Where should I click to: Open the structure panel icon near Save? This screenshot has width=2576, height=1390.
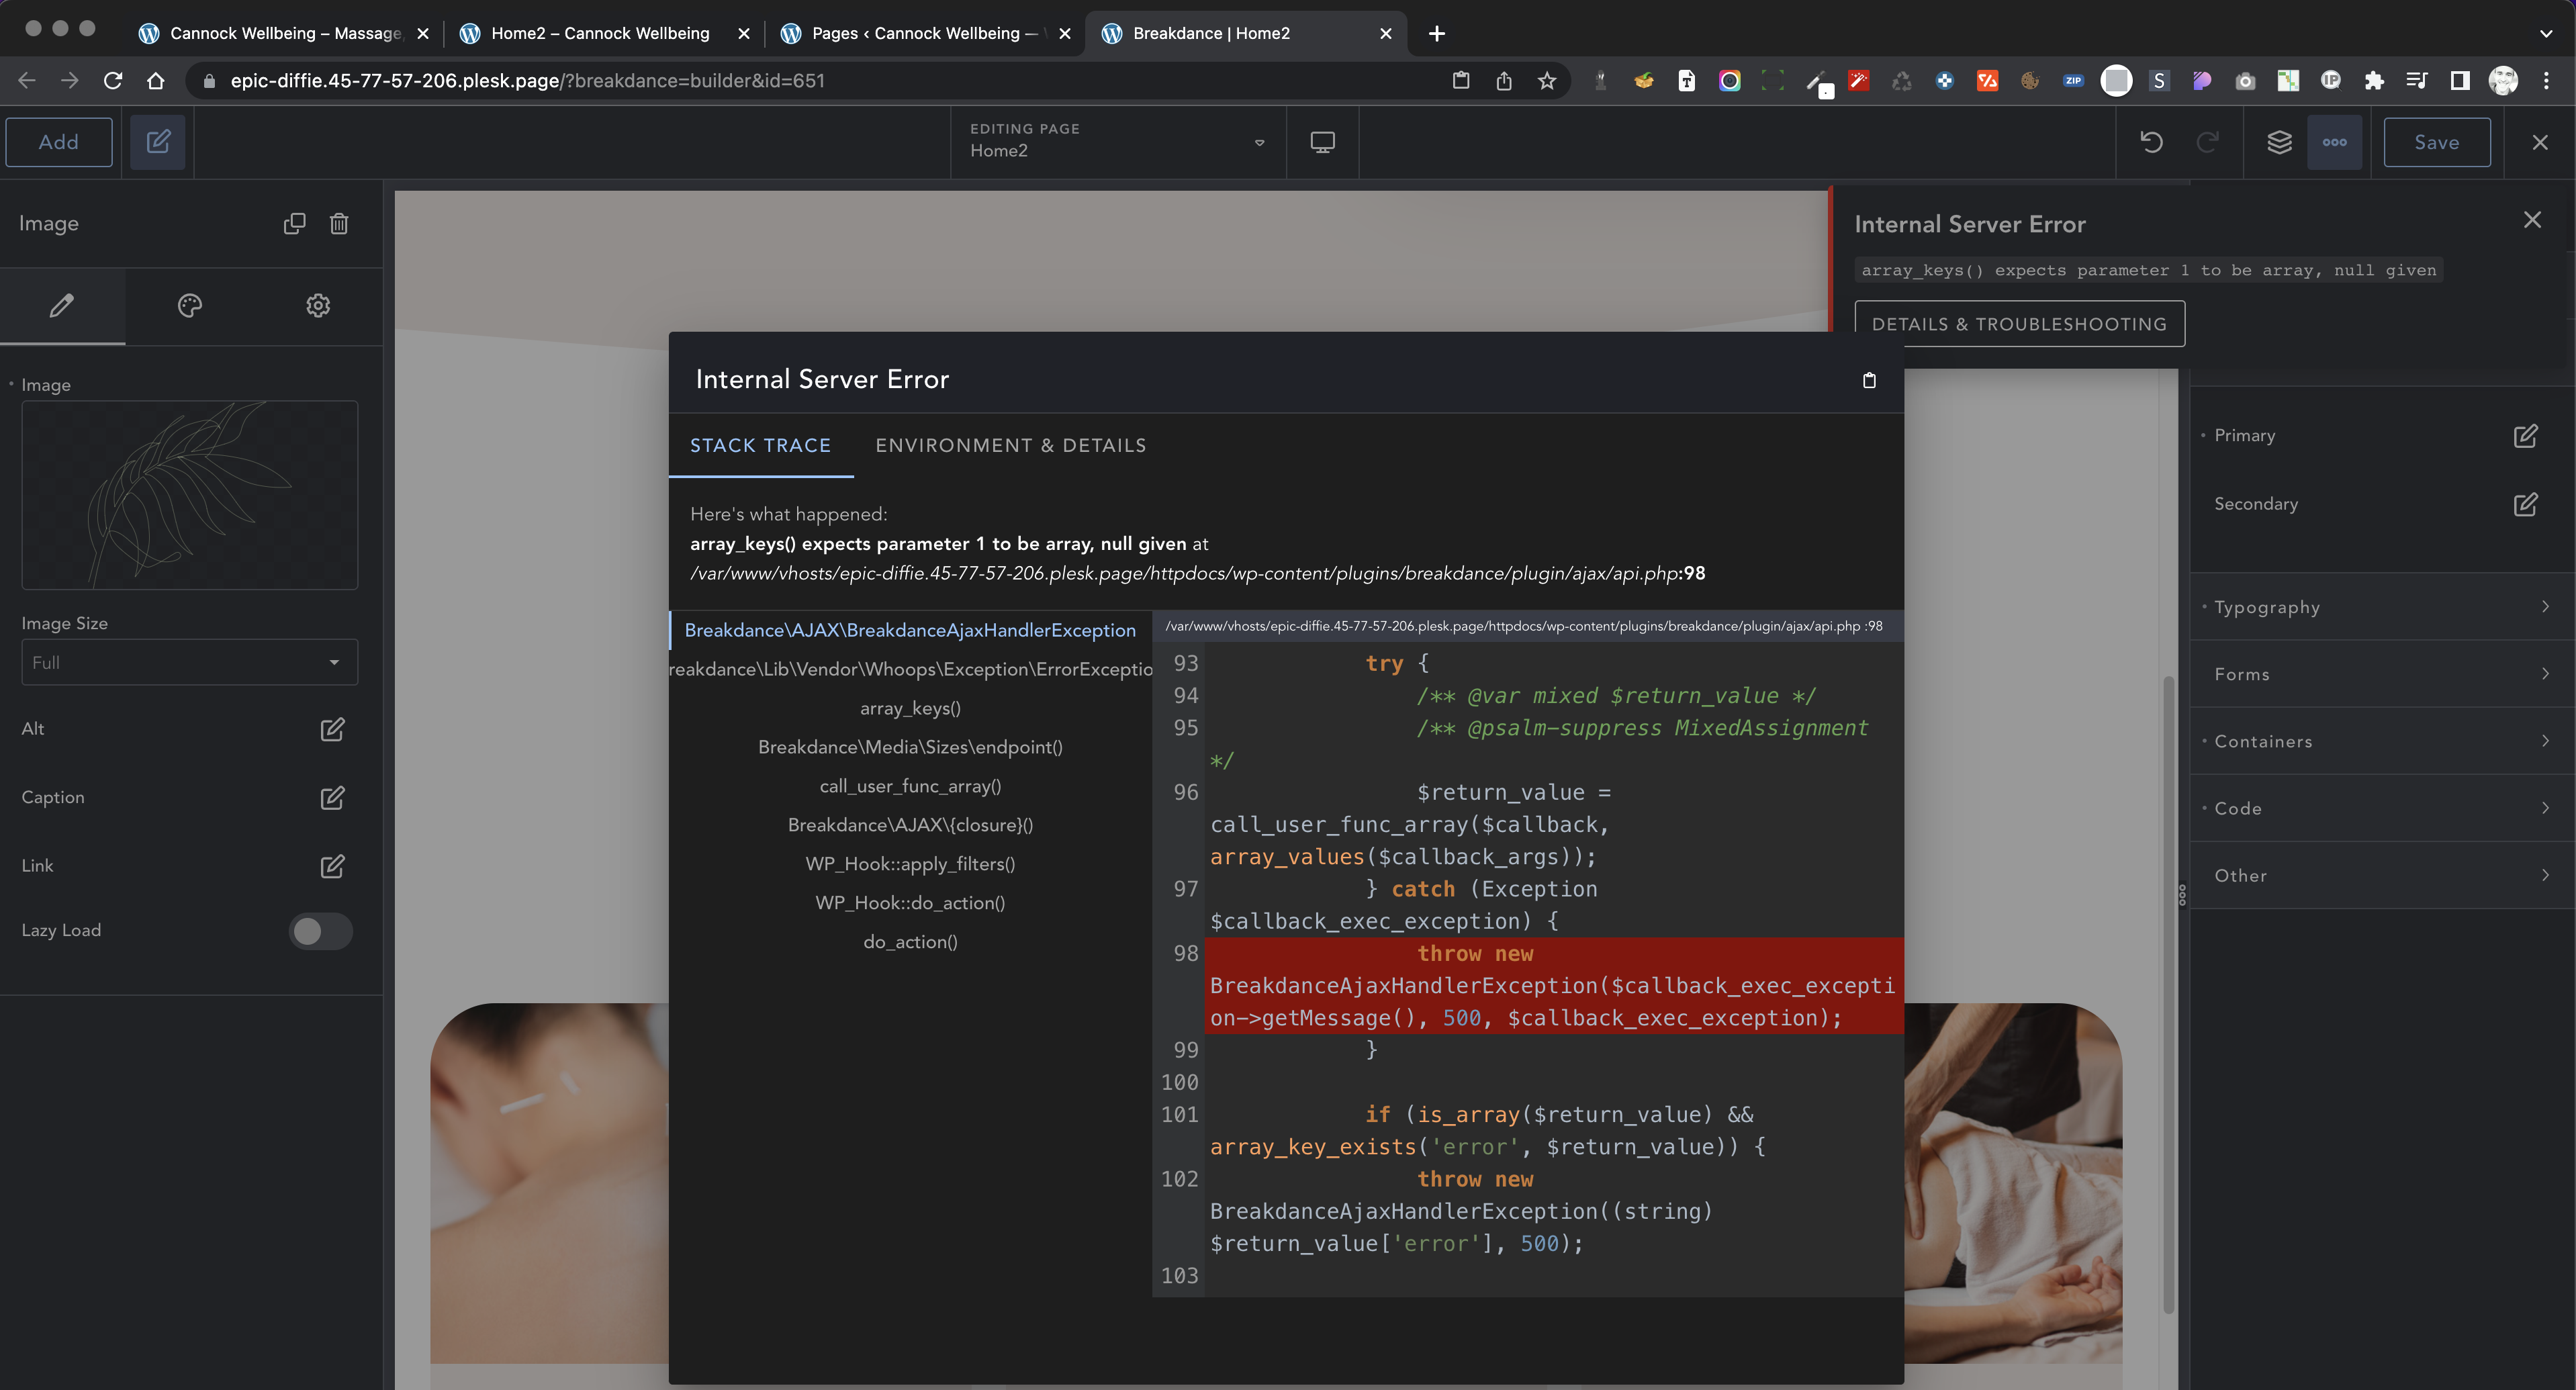(2280, 142)
